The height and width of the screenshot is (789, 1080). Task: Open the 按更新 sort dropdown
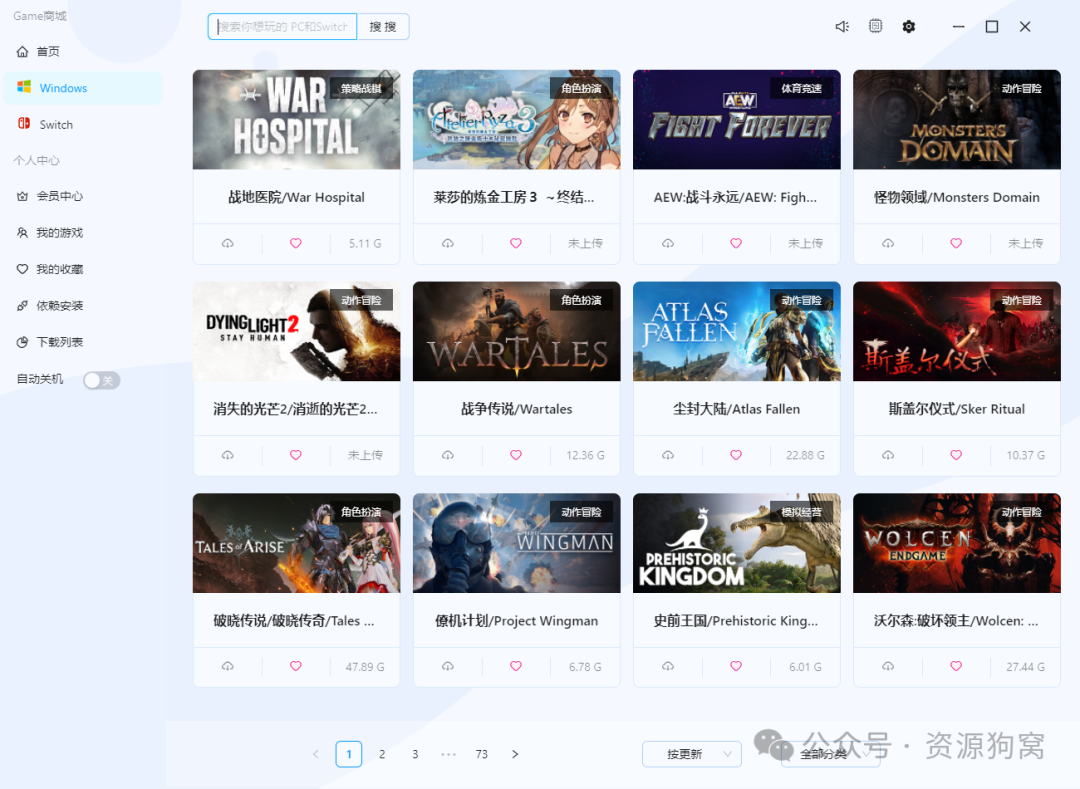tap(692, 754)
